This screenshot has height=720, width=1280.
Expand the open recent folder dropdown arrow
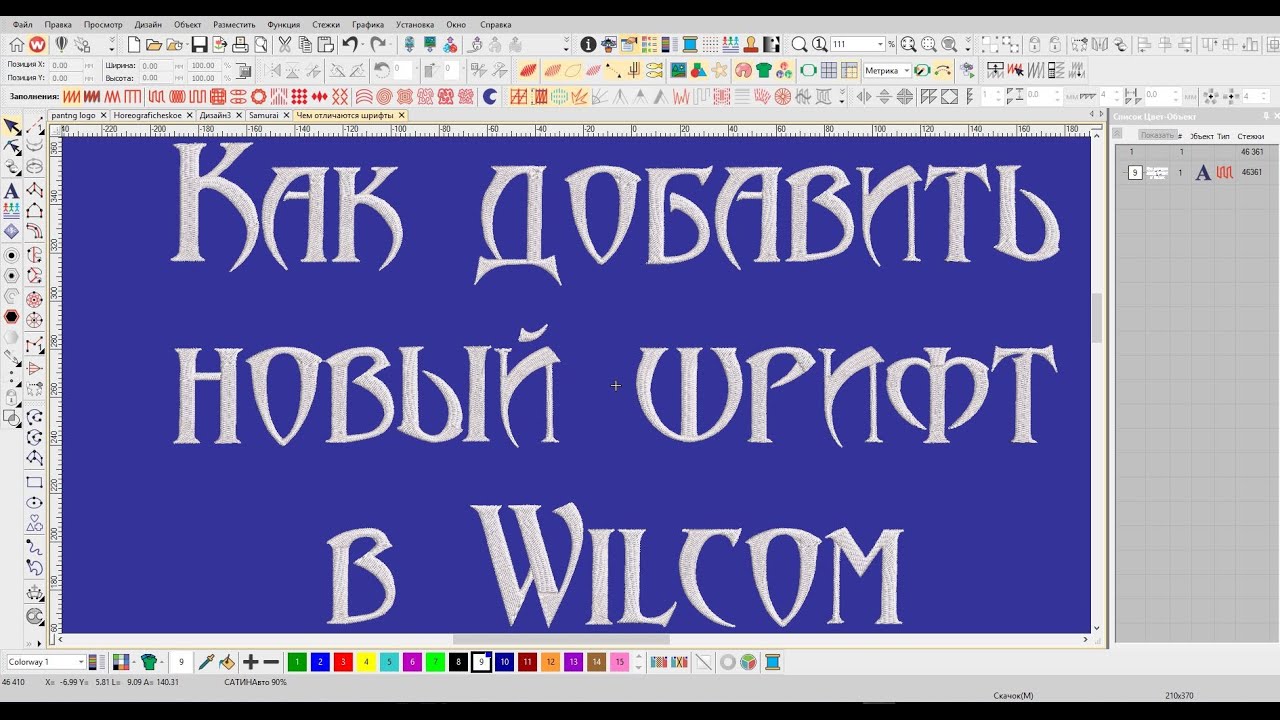tap(186, 44)
